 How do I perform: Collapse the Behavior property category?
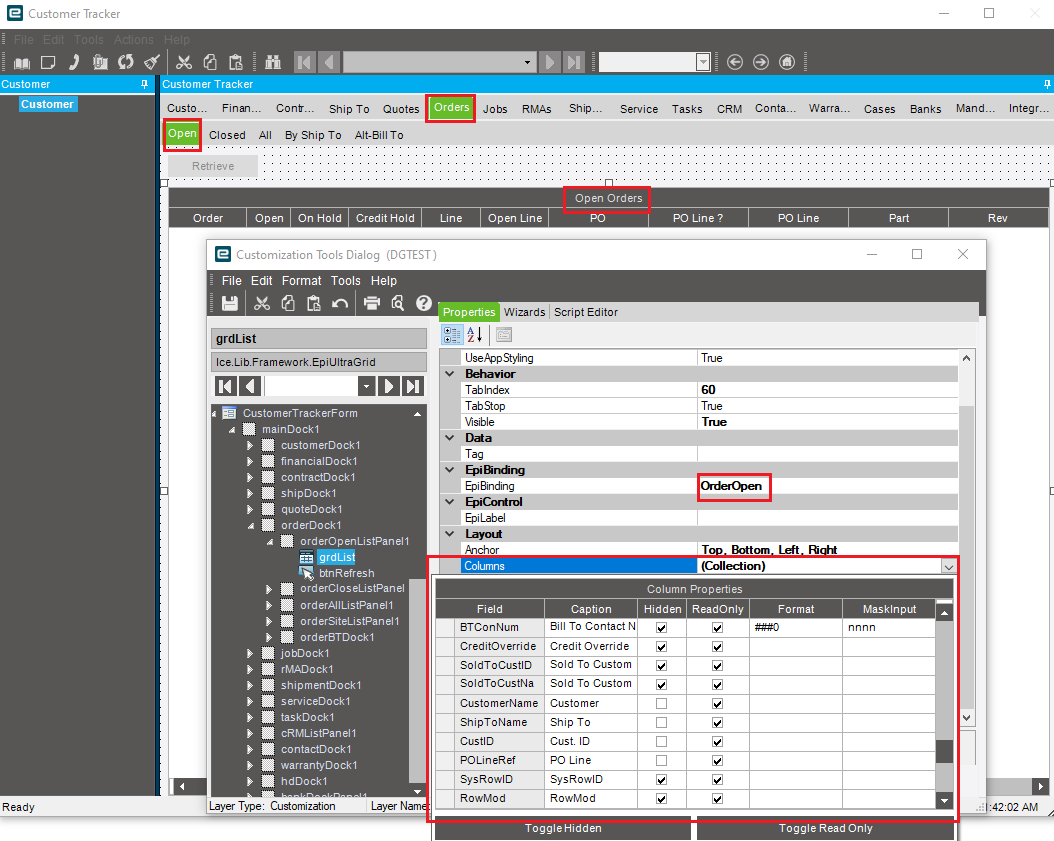(x=450, y=374)
